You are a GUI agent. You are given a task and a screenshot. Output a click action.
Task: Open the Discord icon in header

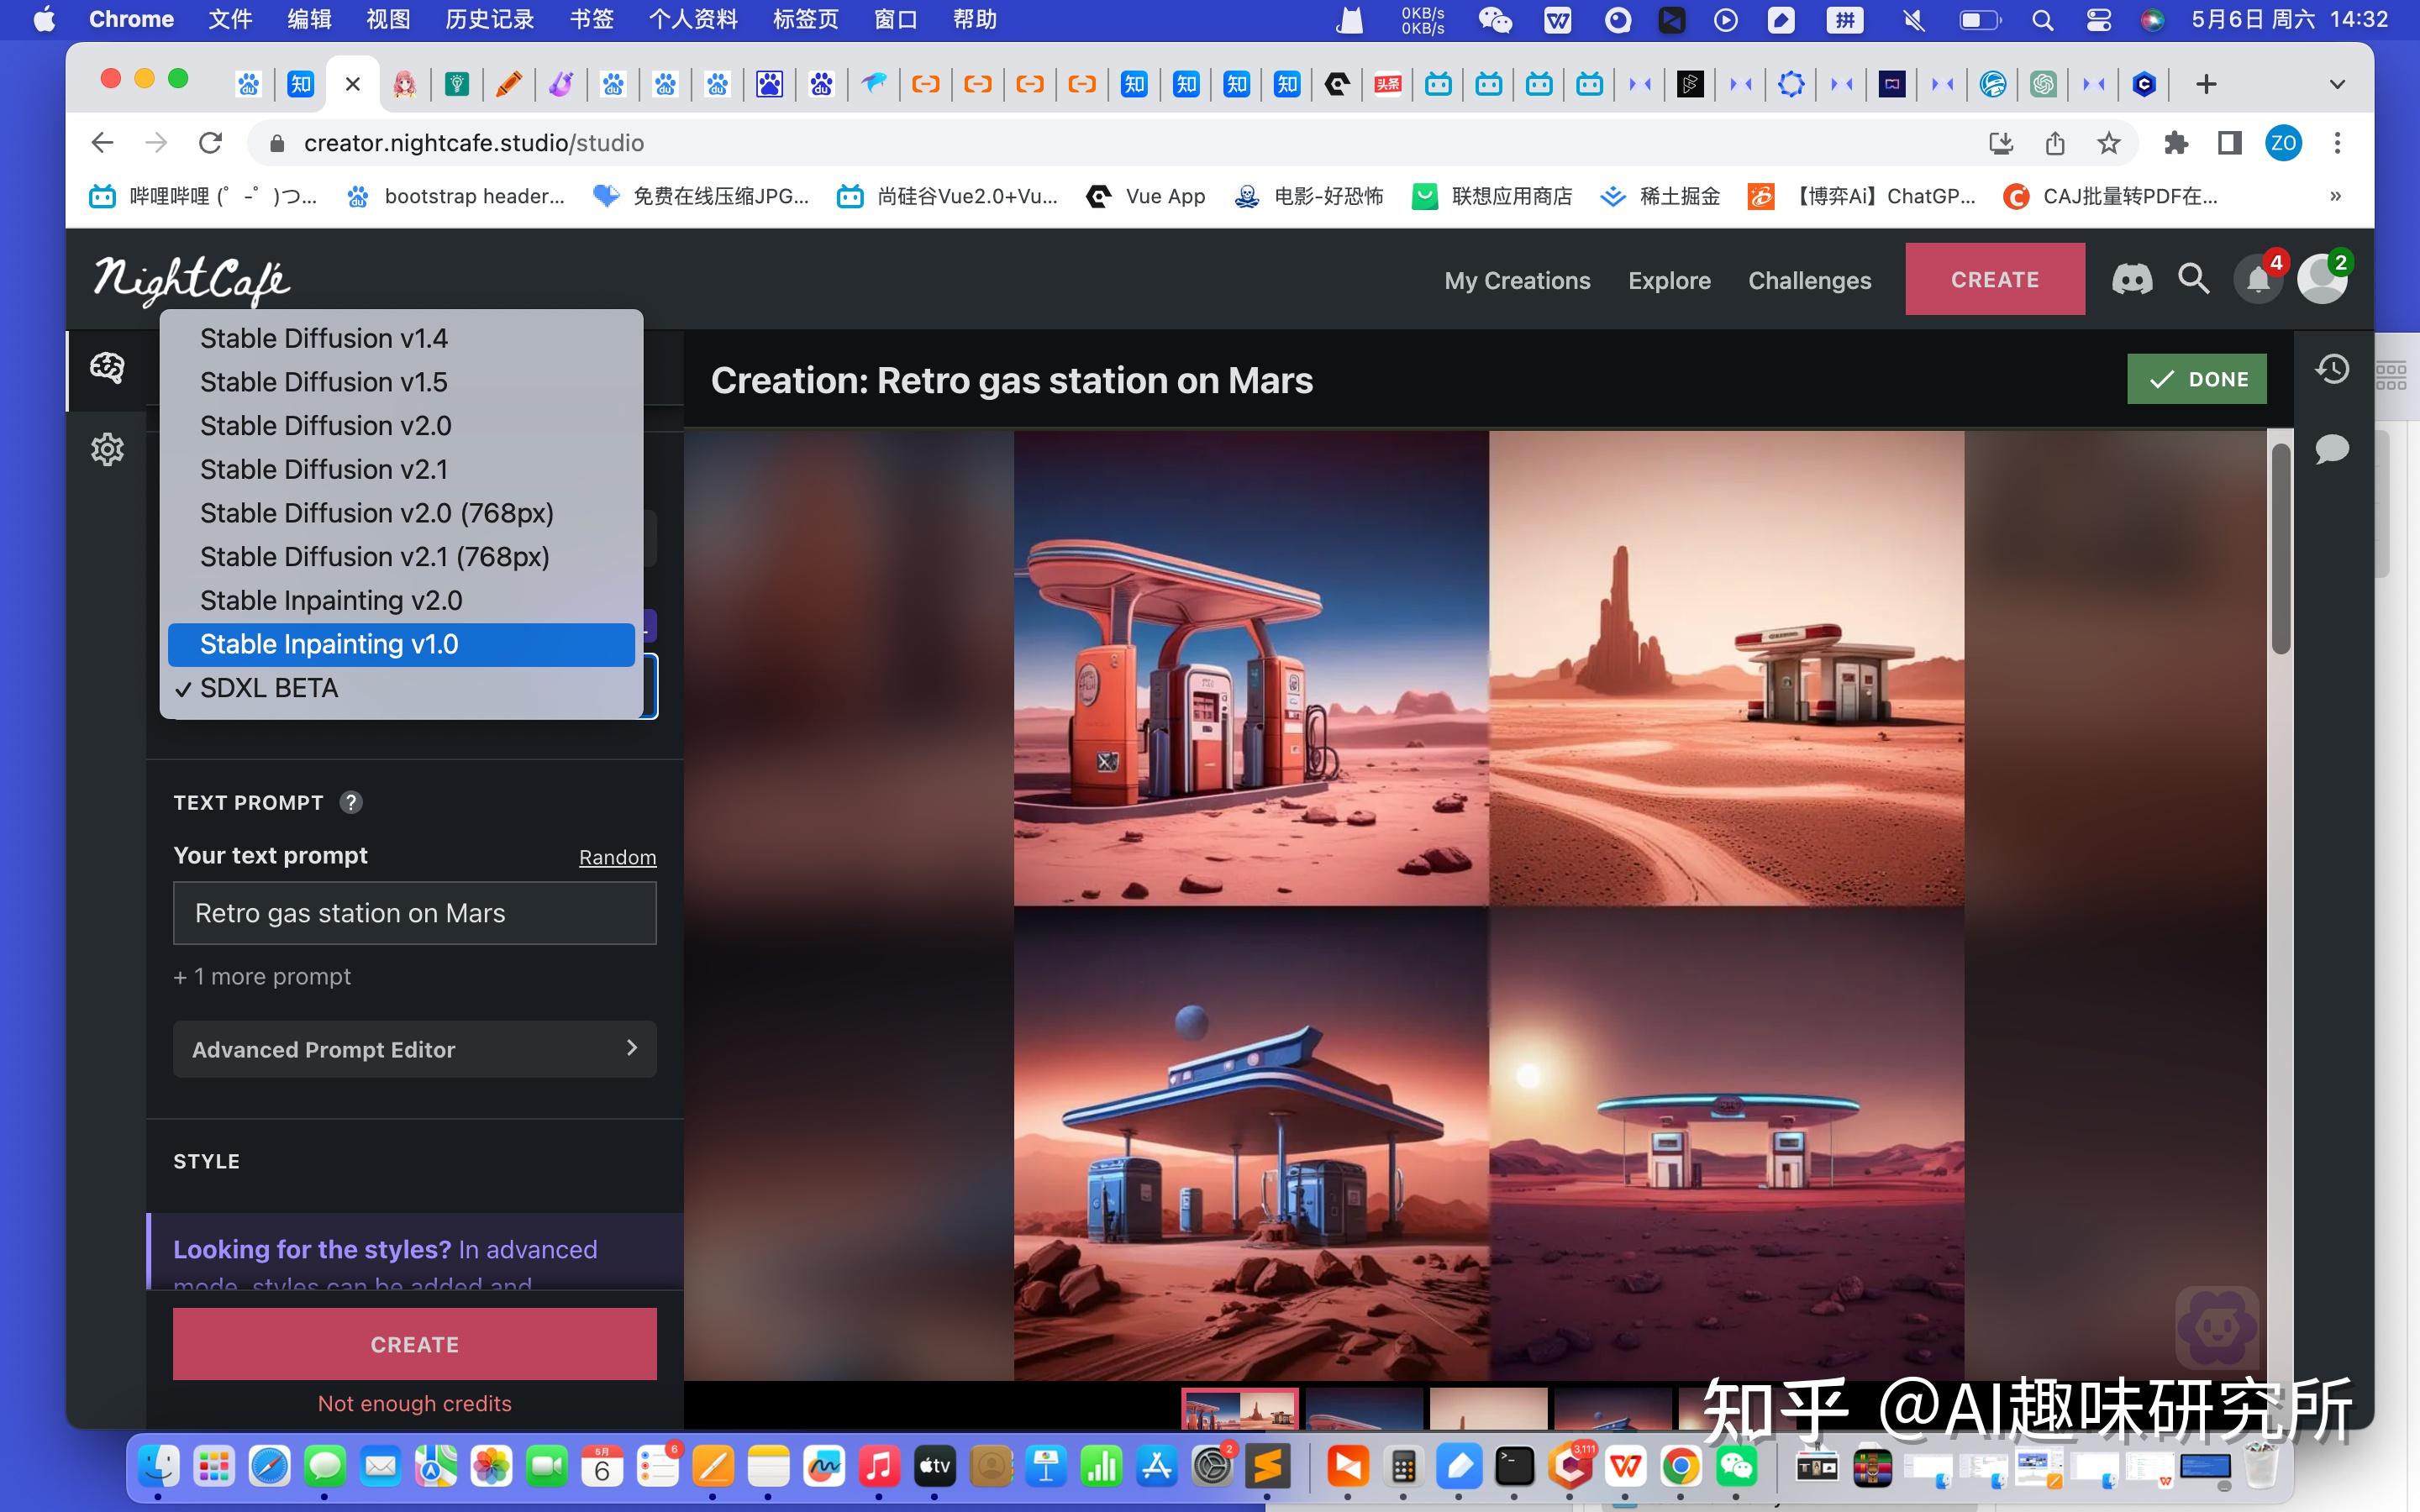point(2131,279)
